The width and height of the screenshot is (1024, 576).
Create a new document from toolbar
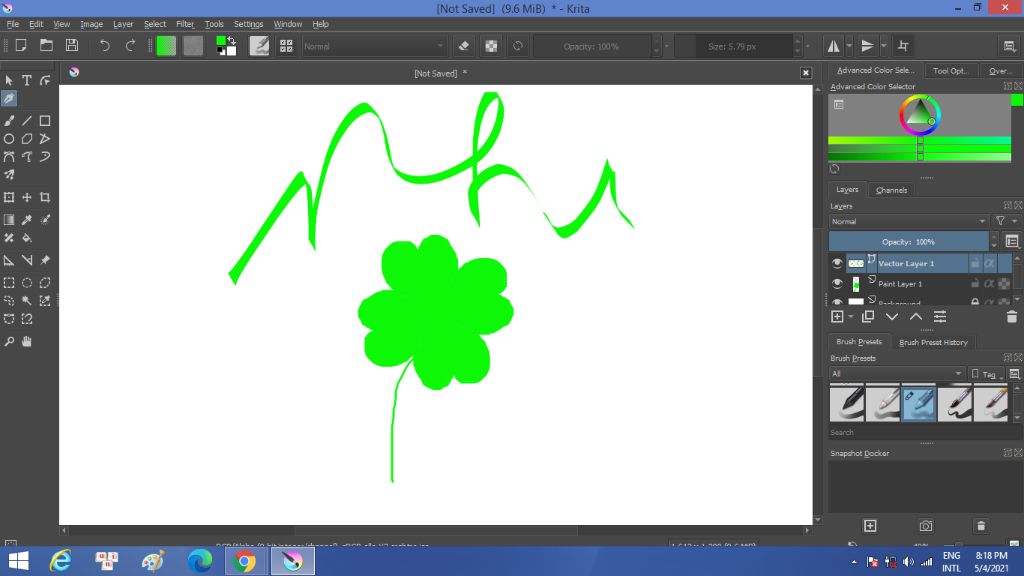tap(21, 46)
